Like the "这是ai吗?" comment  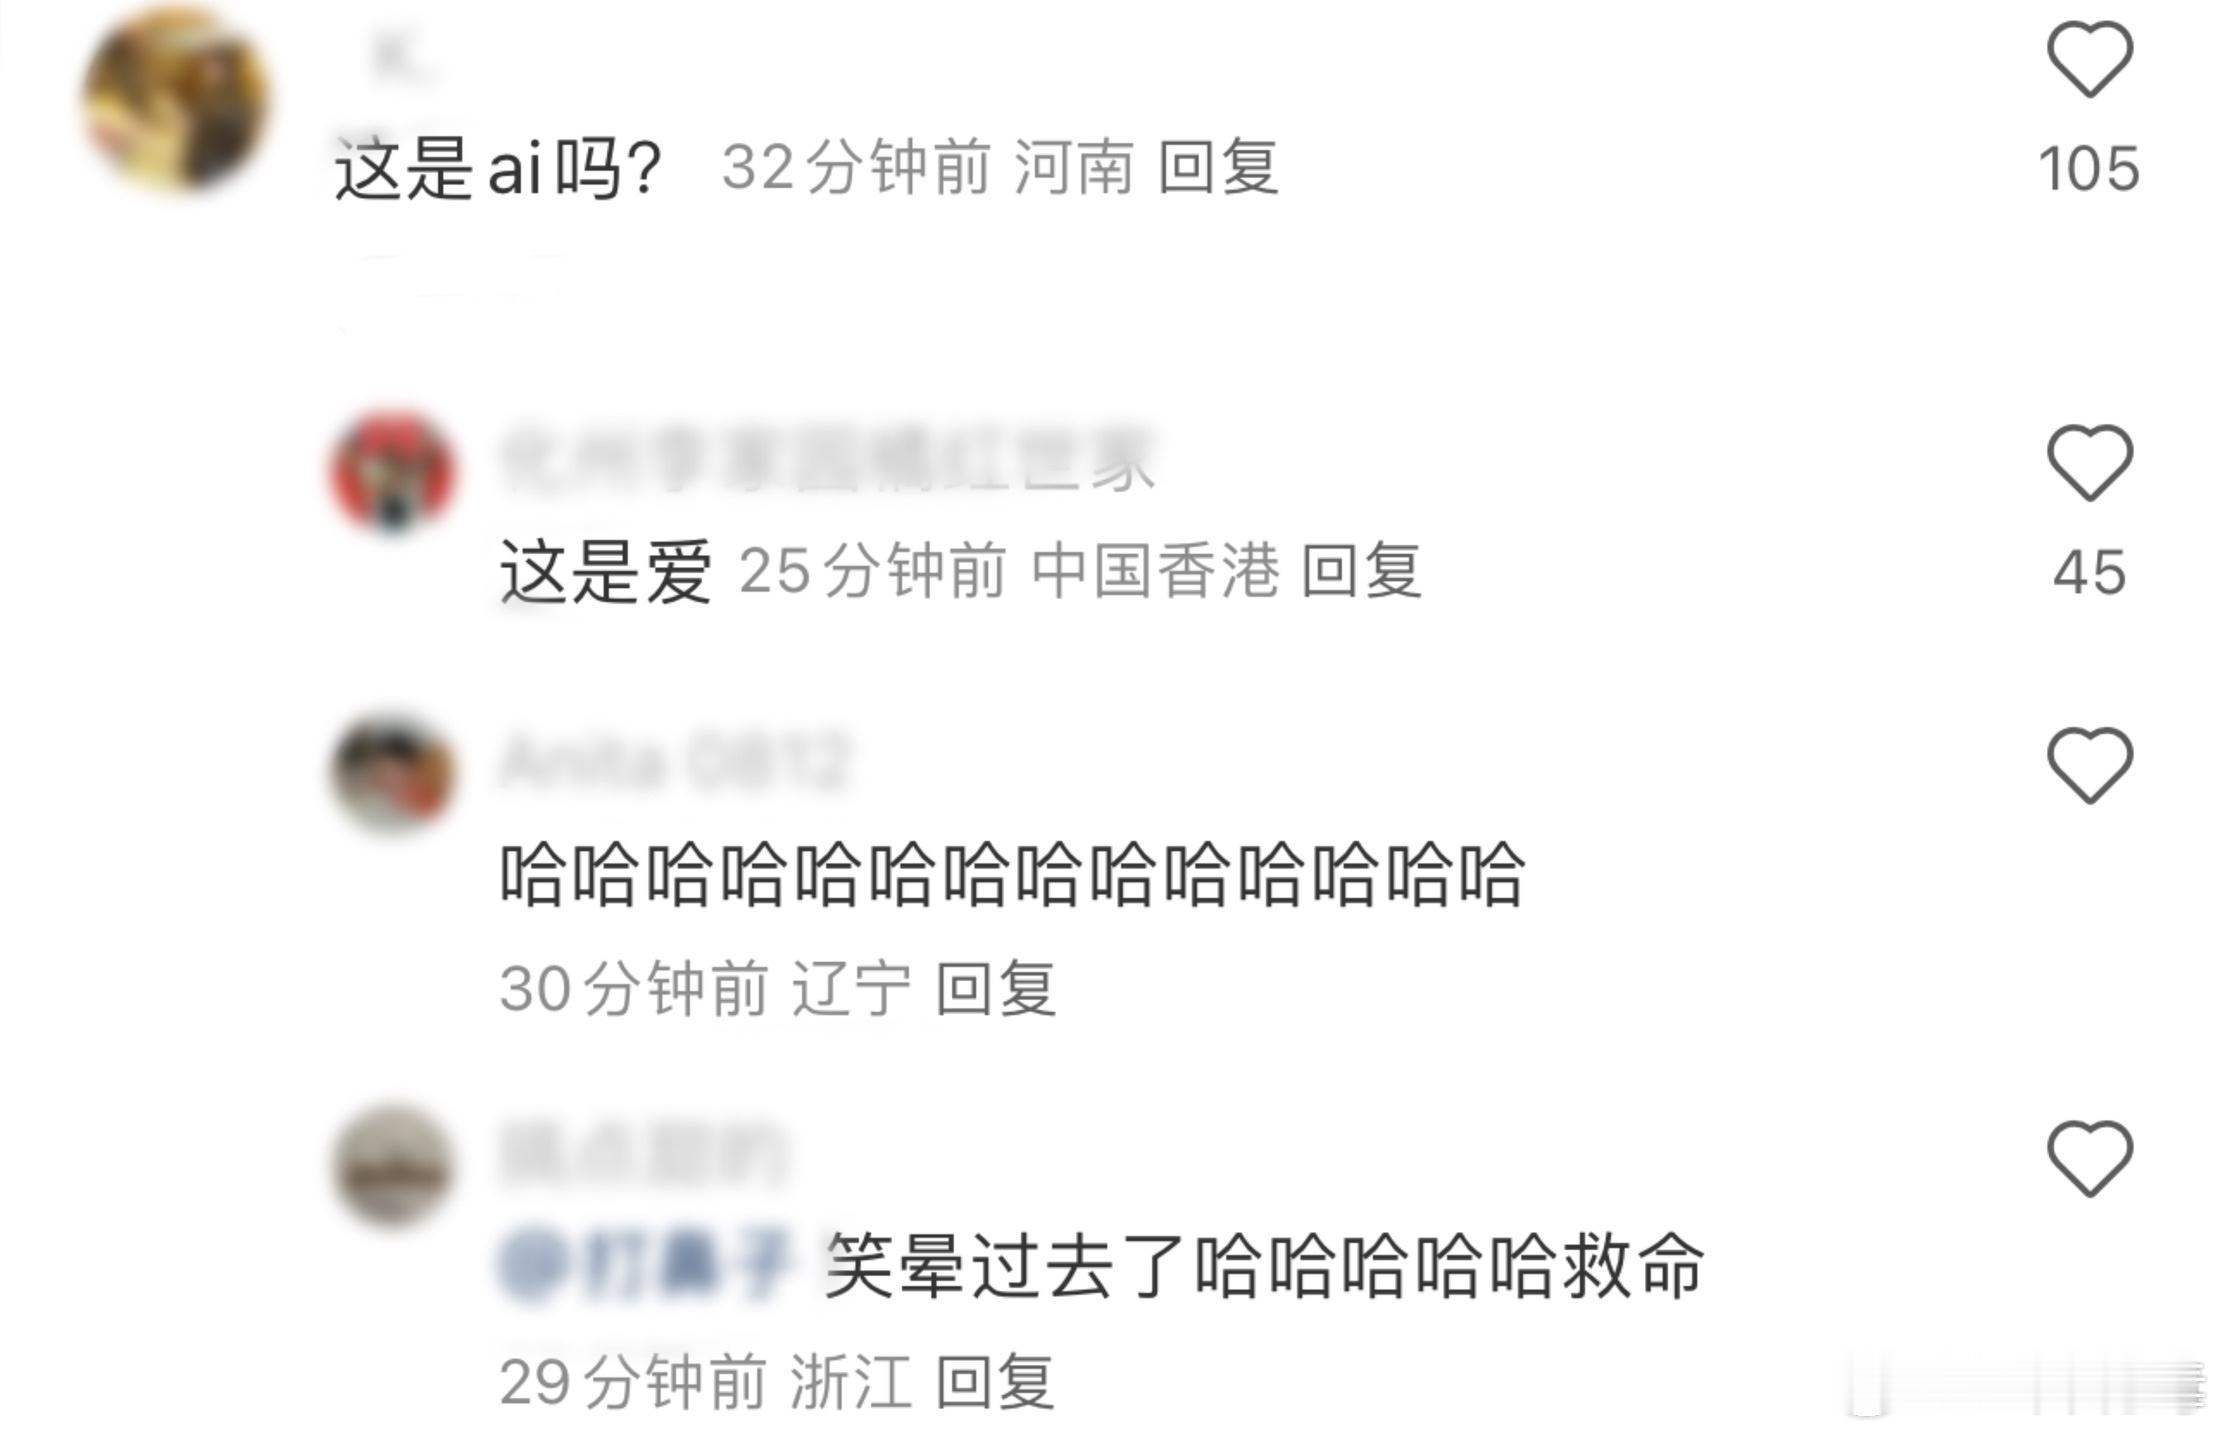tap(2089, 60)
